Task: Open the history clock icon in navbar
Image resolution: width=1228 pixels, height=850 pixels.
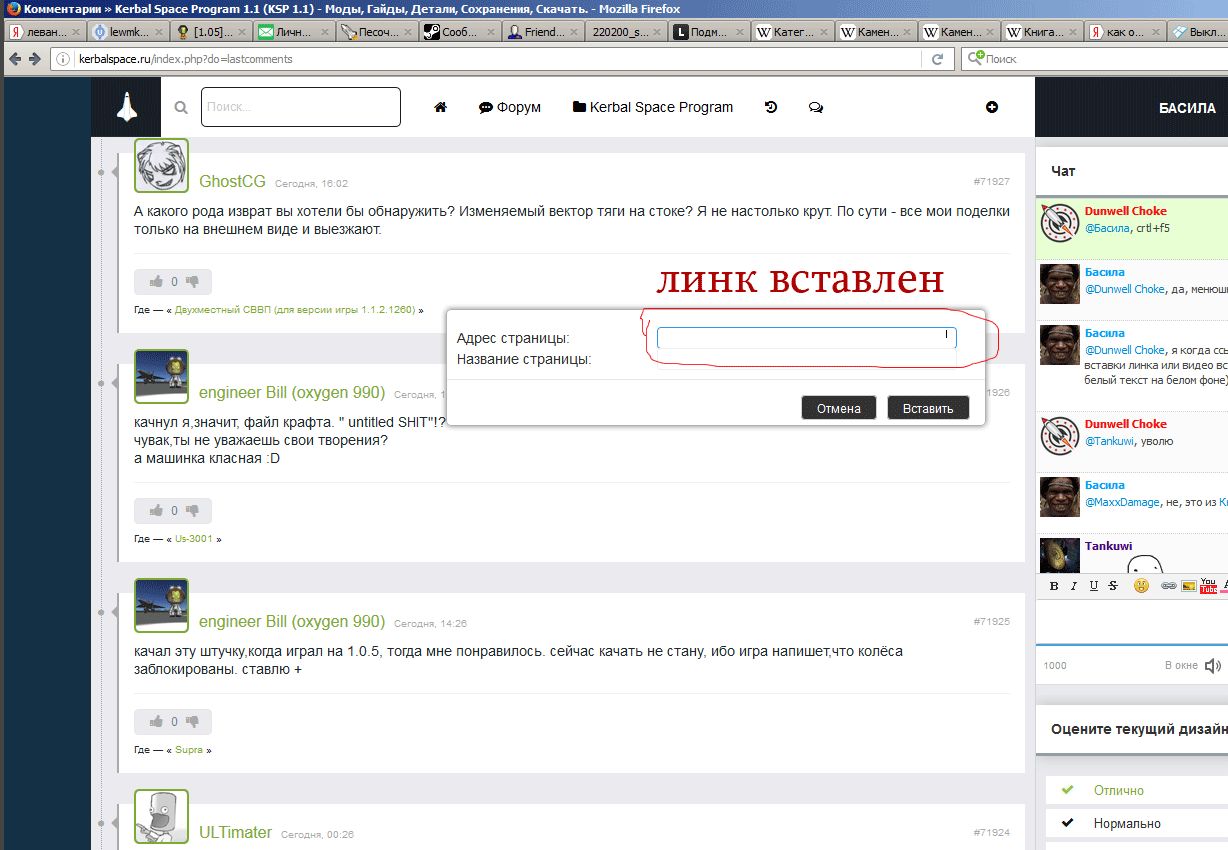Action: (771, 107)
